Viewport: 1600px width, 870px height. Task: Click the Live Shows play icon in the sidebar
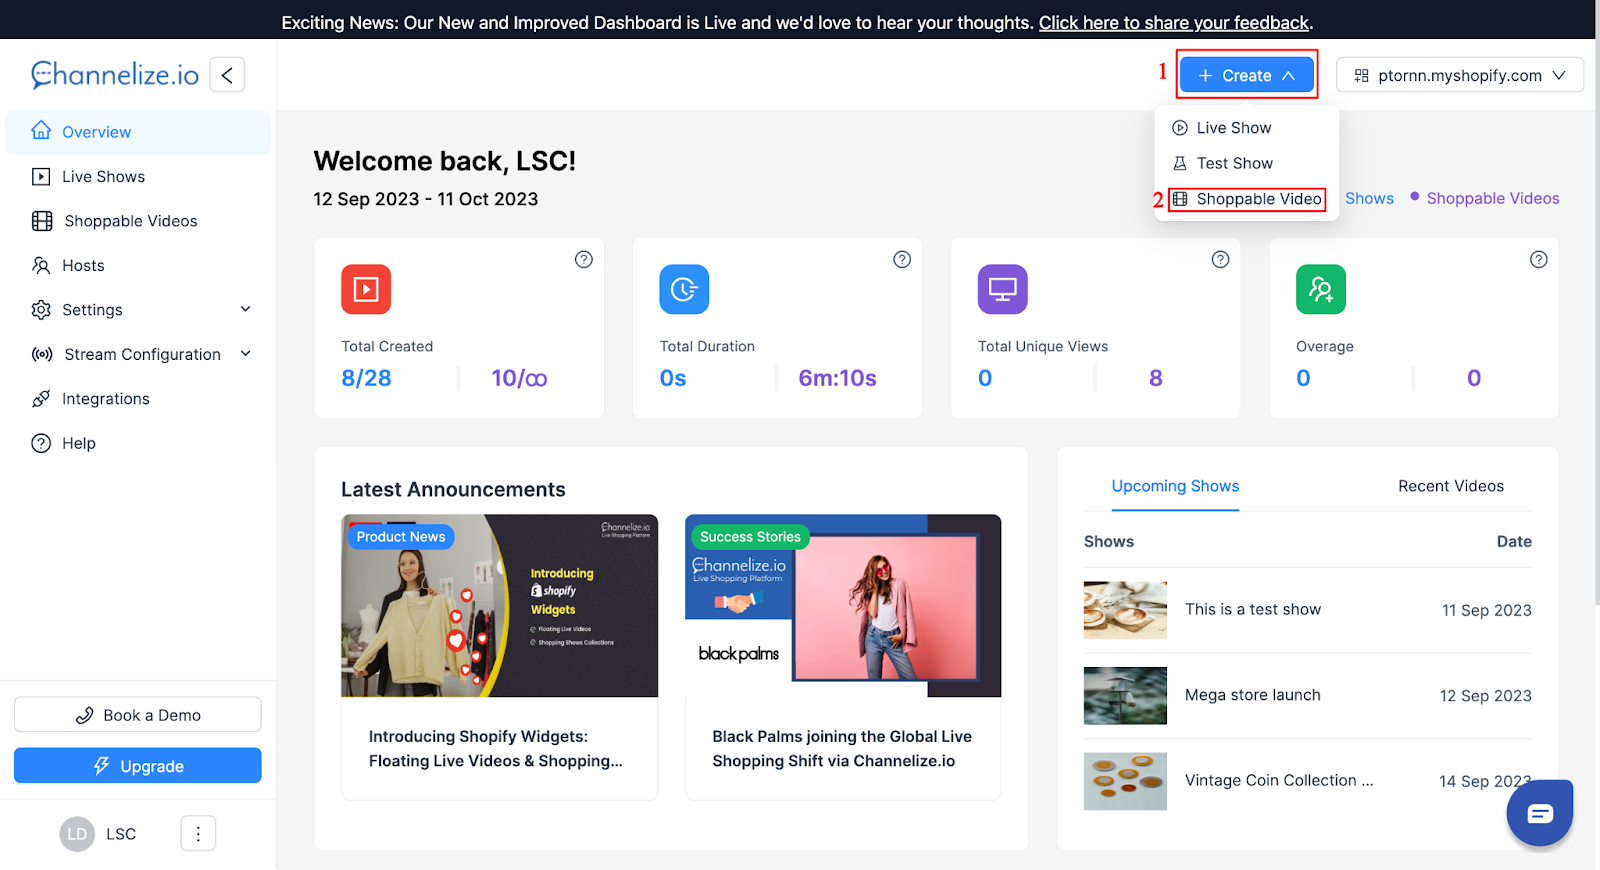pos(41,176)
